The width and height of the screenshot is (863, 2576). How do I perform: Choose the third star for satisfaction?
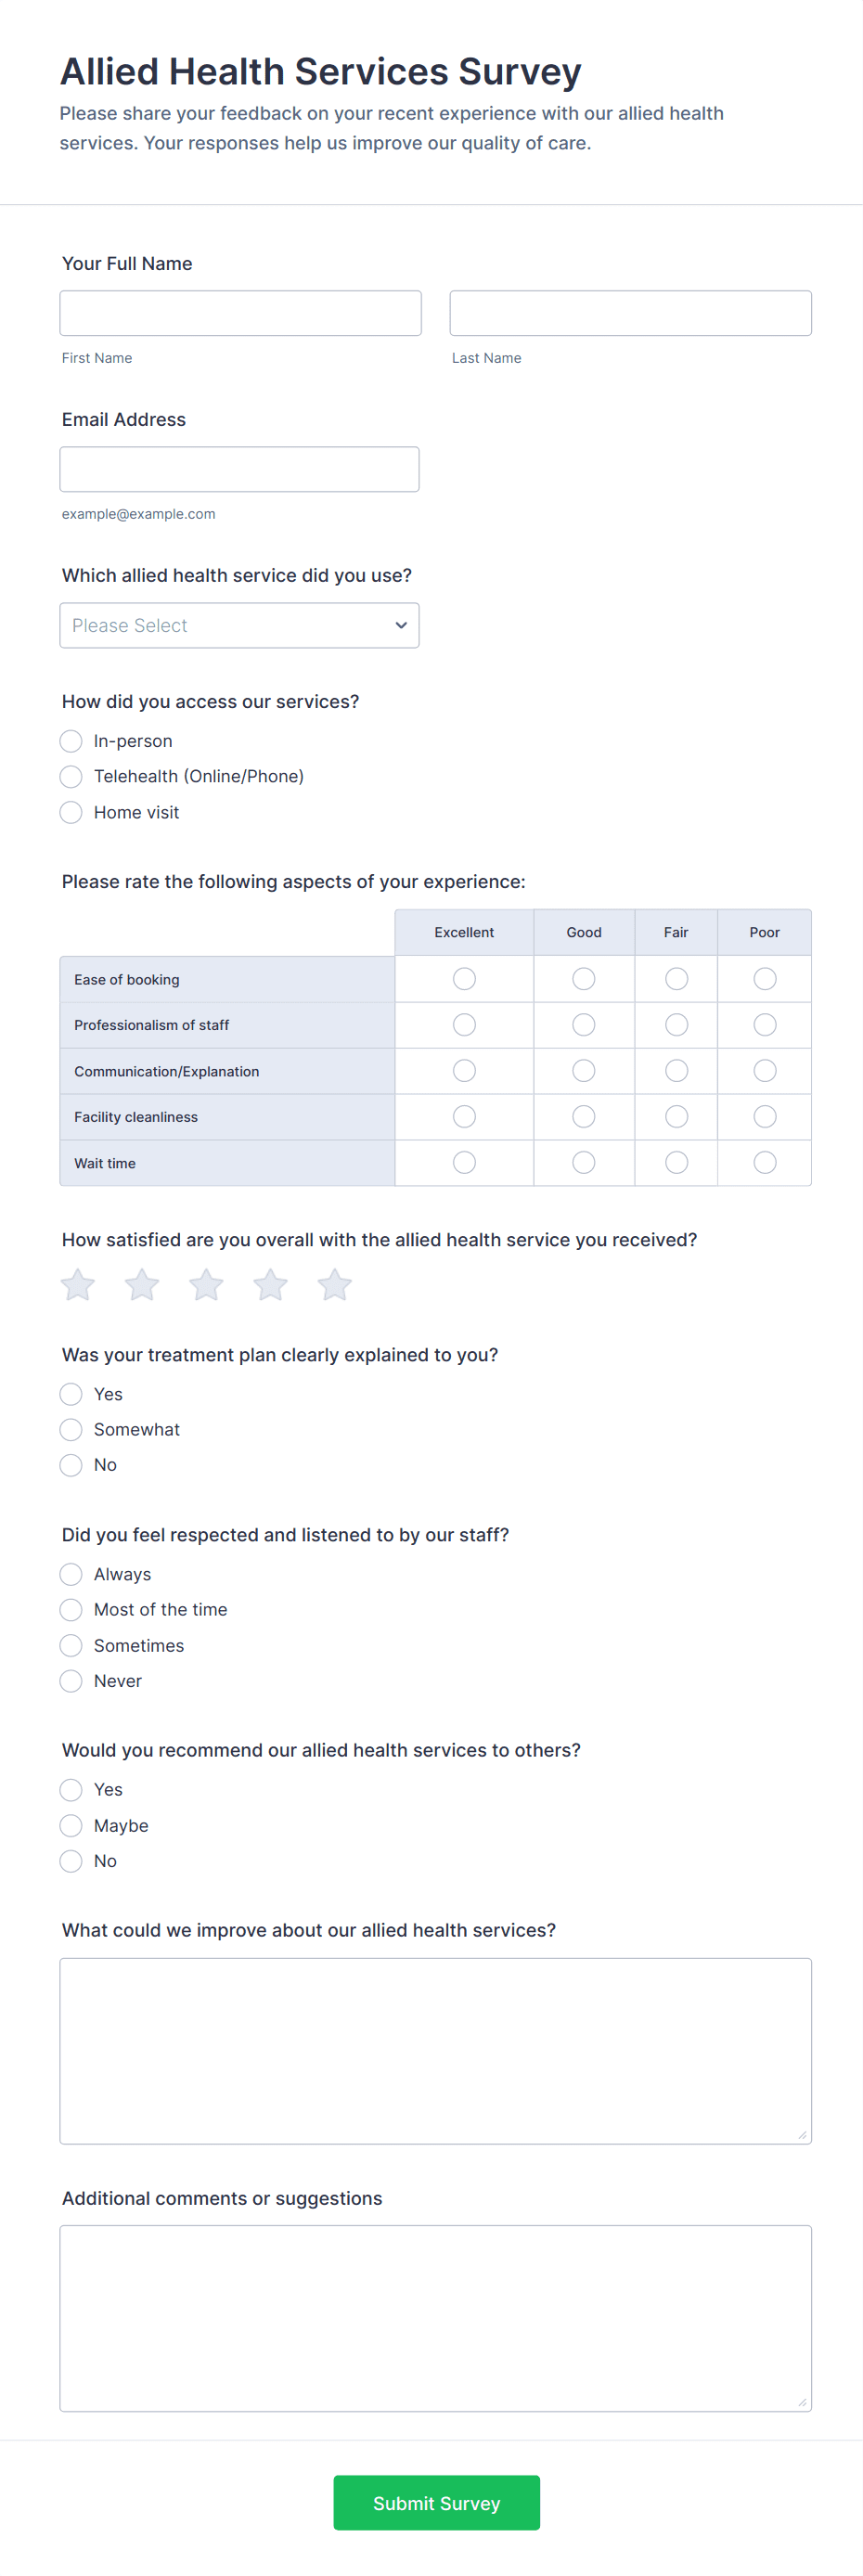pyautogui.click(x=206, y=1285)
